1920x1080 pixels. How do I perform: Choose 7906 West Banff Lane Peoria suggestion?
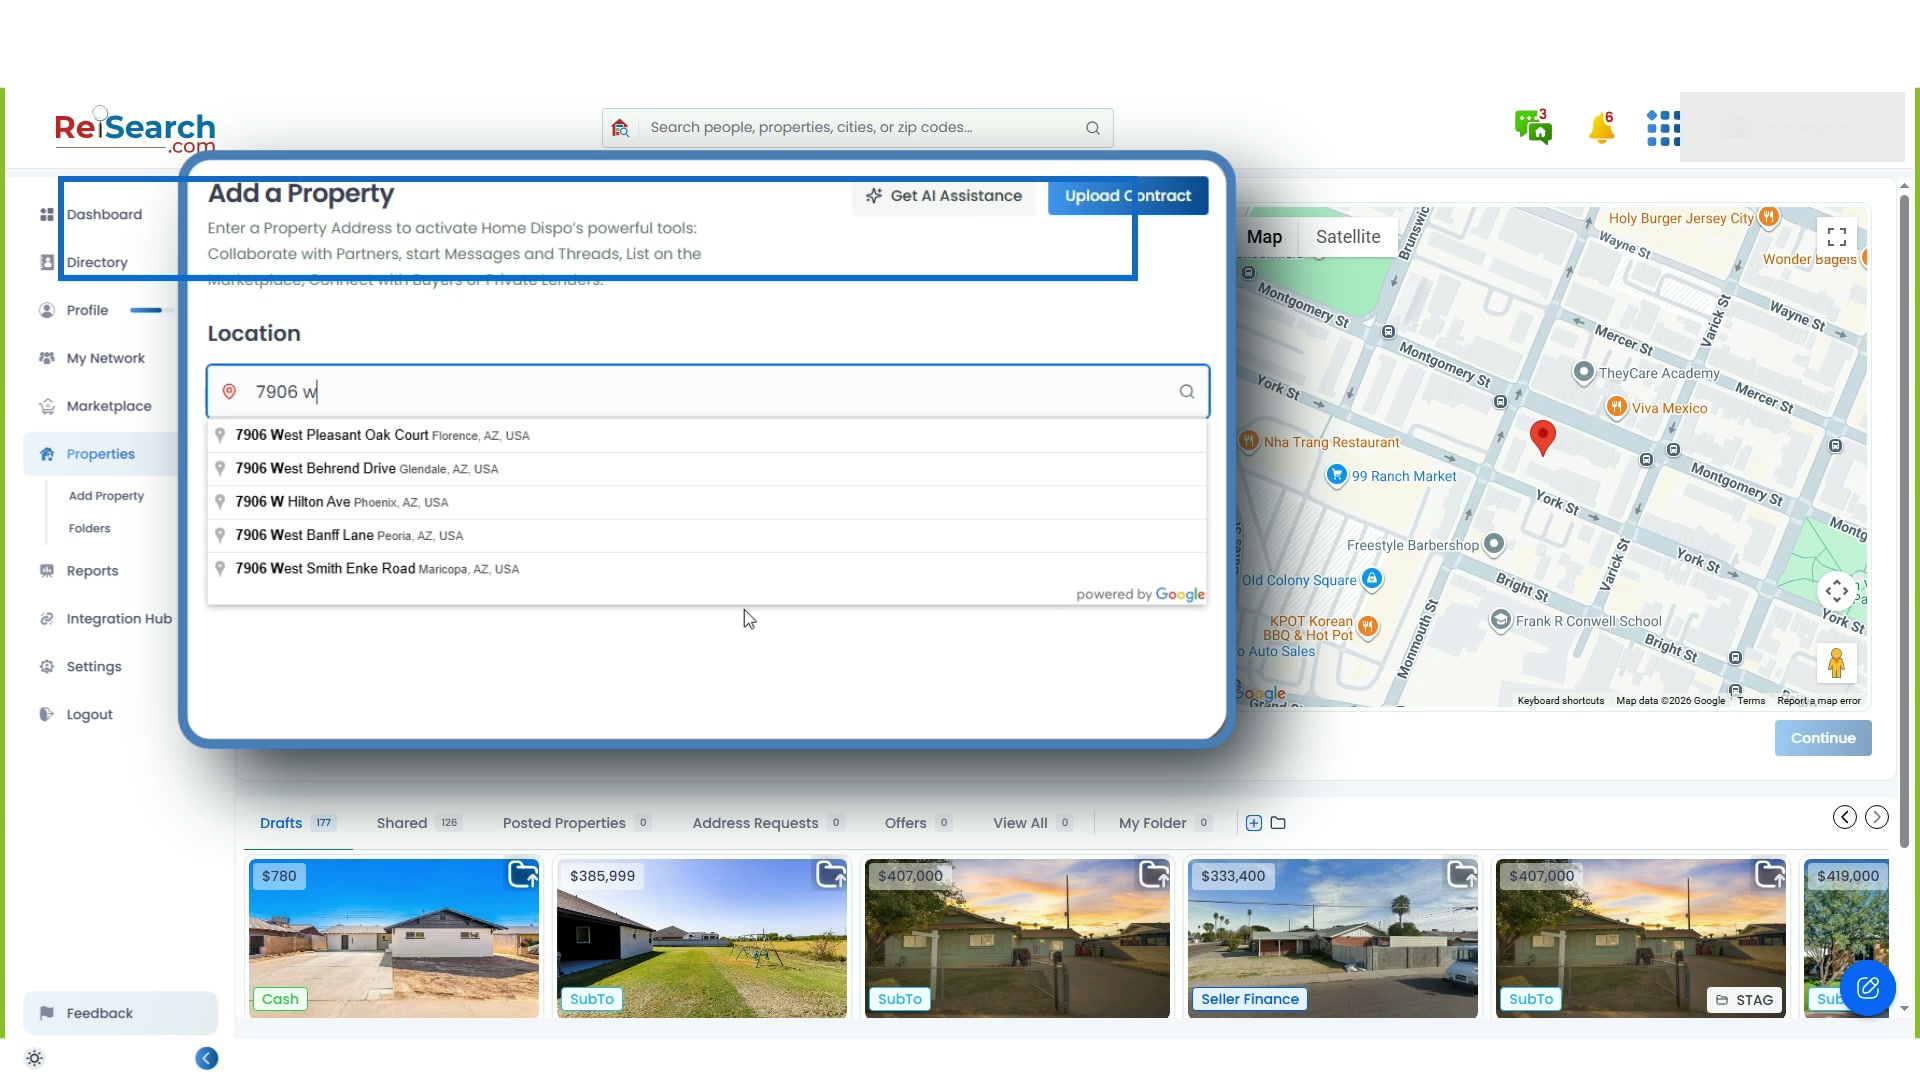707,535
